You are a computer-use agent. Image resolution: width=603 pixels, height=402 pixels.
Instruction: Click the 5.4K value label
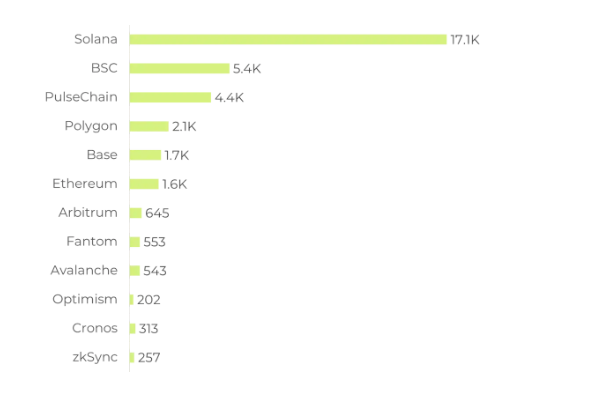247,69
